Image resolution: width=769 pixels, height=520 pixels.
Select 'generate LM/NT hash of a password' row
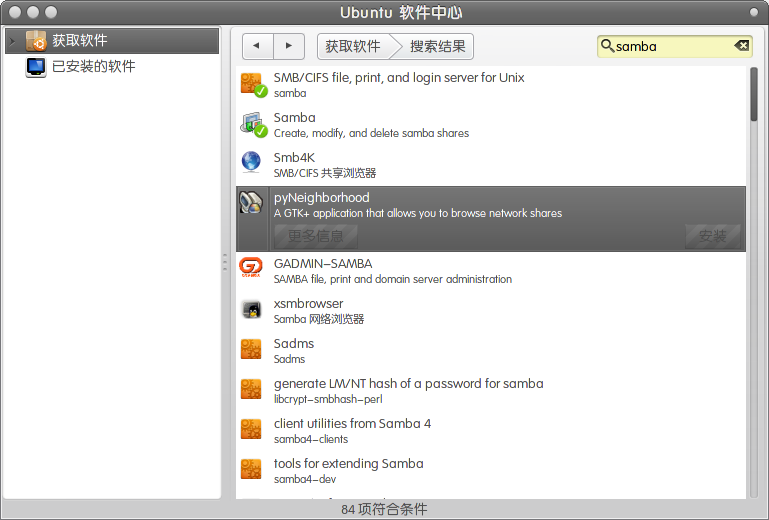[x=491, y=391]
